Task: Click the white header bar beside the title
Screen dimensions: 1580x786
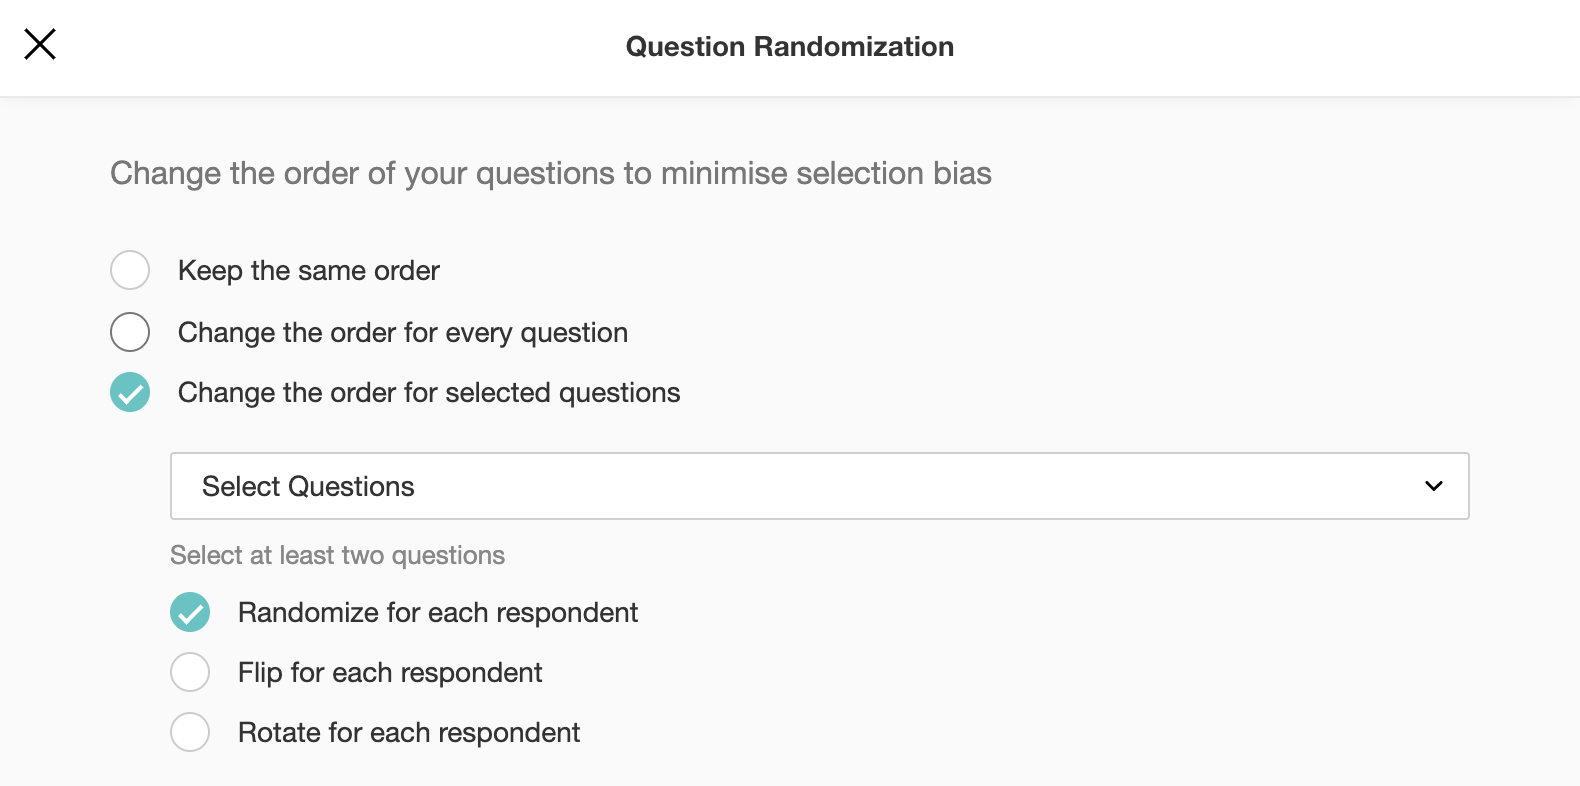Action: [1250, 47]
